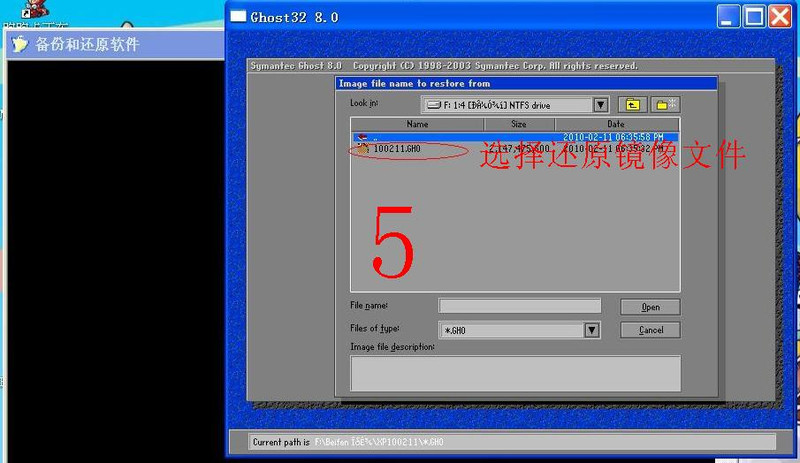The height and width of the screenshot is (463, 800).
Task: Click the drive icon in Look in box
Action: coord(434,104)
